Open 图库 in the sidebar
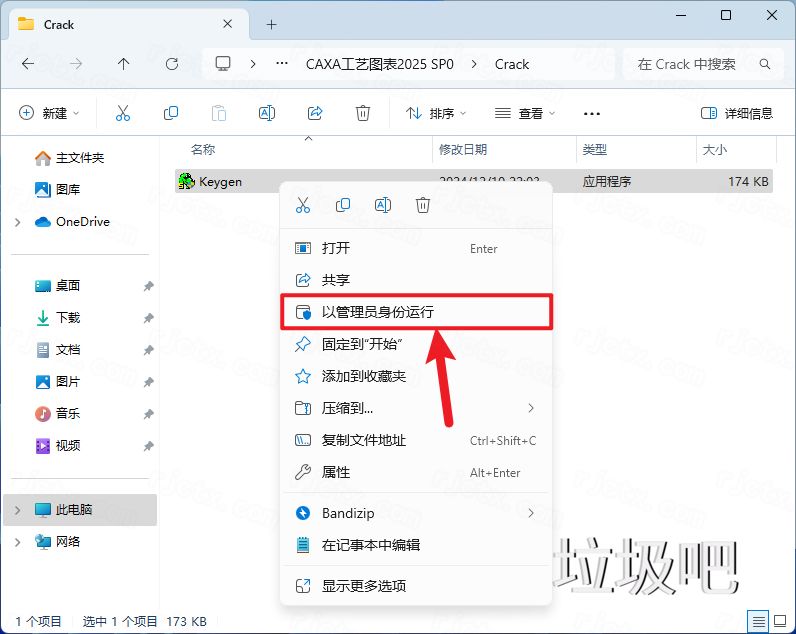 pos(57,189)
